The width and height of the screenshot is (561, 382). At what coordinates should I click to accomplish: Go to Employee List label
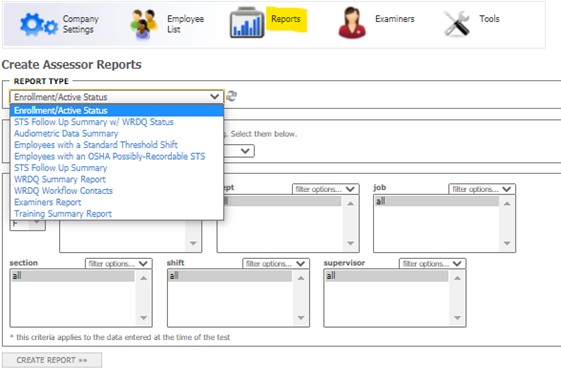tap(185, 24)
